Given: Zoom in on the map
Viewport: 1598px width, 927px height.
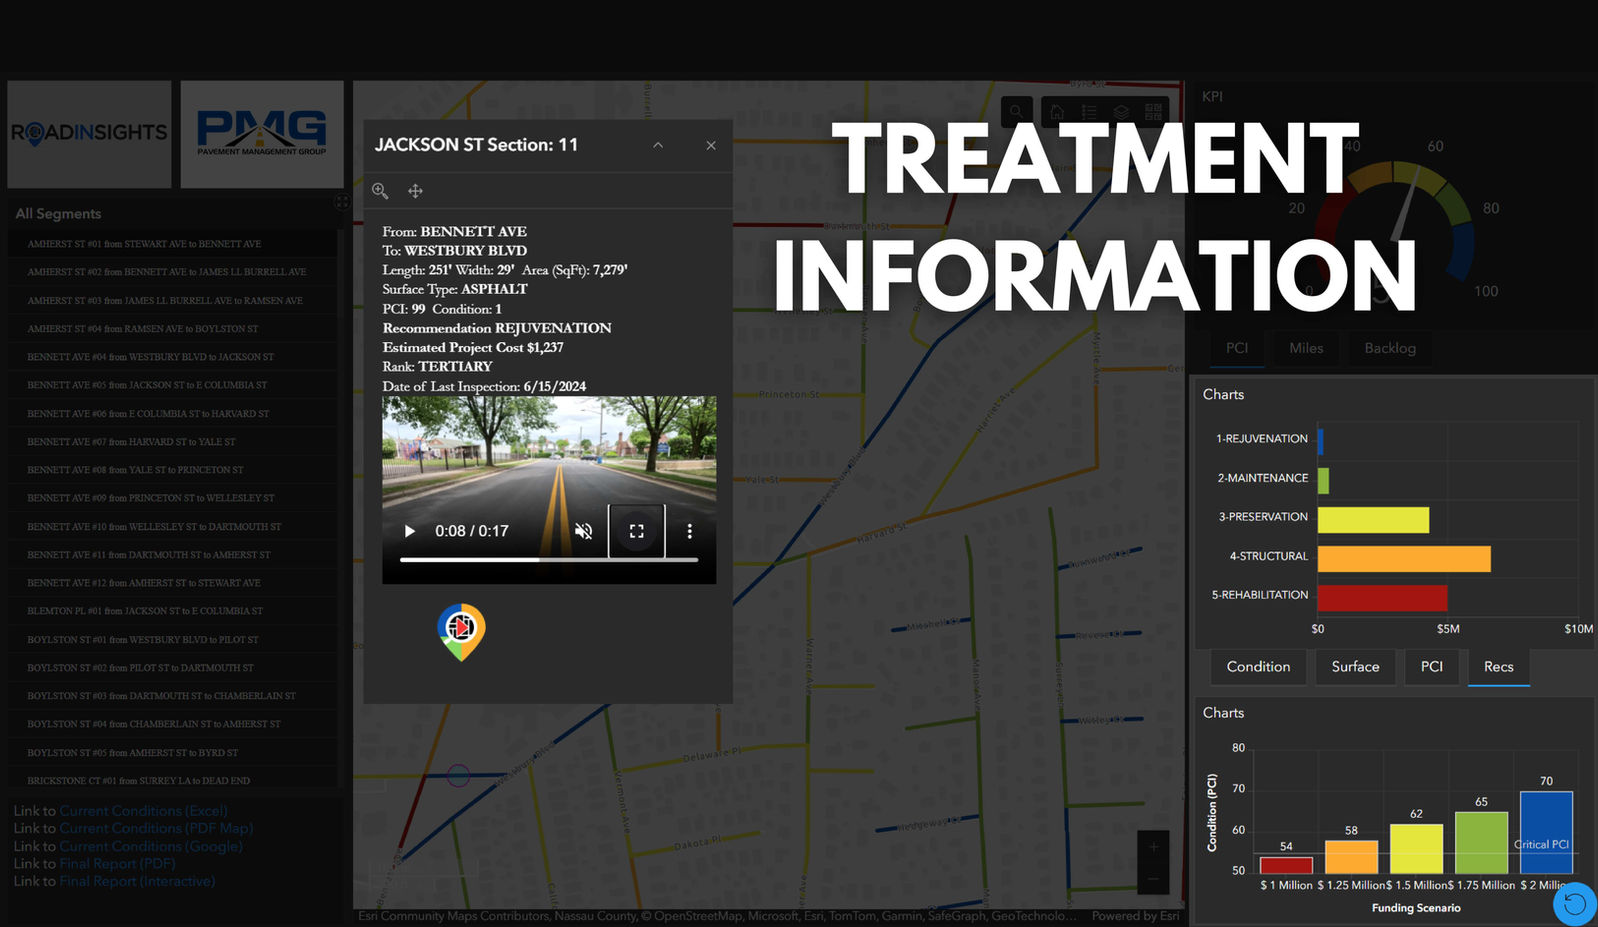Looking at the screenshot, I should coord(1153,847).
